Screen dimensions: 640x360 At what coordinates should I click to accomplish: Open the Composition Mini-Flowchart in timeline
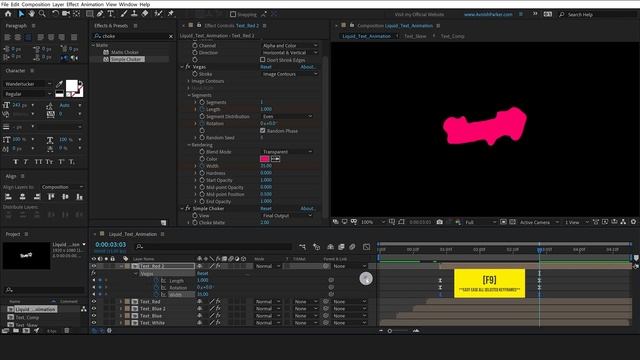[x=302, y=247]
